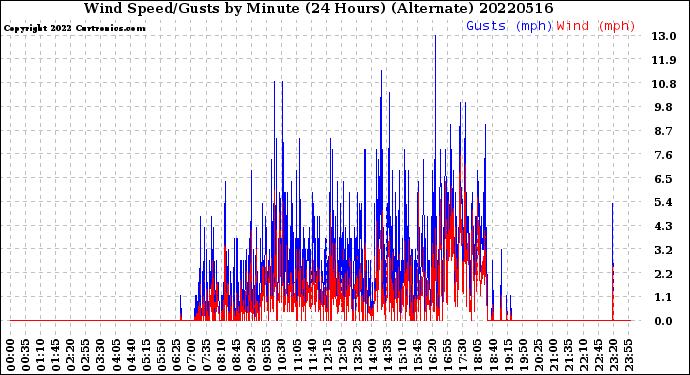
Task: Click the 23:55 time label
Action: click(628, 355)
